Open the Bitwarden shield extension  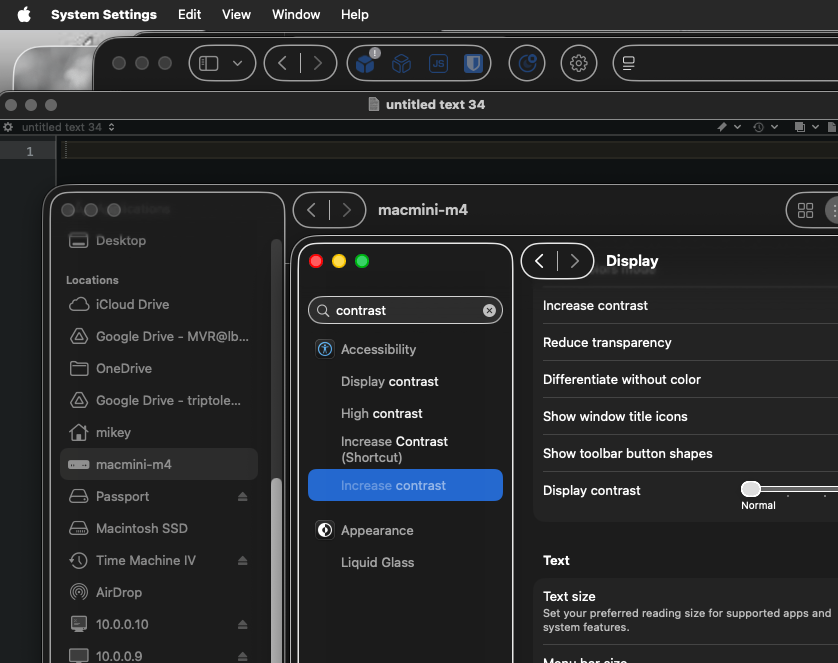[x=473, y=64]
